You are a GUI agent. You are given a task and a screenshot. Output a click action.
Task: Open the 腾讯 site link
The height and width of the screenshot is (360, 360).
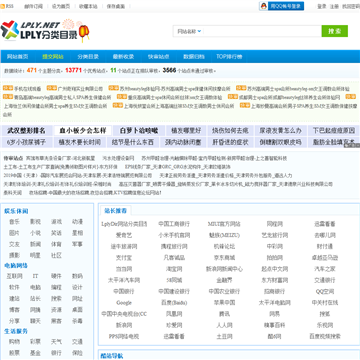tap(224, 314)
